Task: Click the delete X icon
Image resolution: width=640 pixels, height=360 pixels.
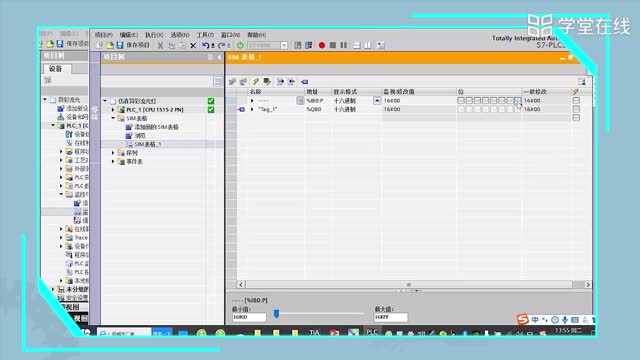Action: [x=193, y=45]
